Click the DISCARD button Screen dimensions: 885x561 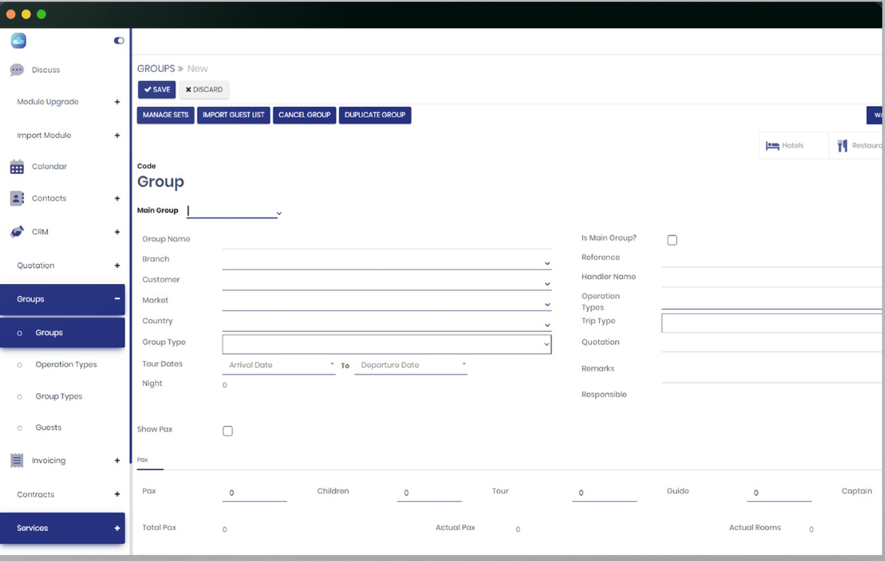click(204, 90)
